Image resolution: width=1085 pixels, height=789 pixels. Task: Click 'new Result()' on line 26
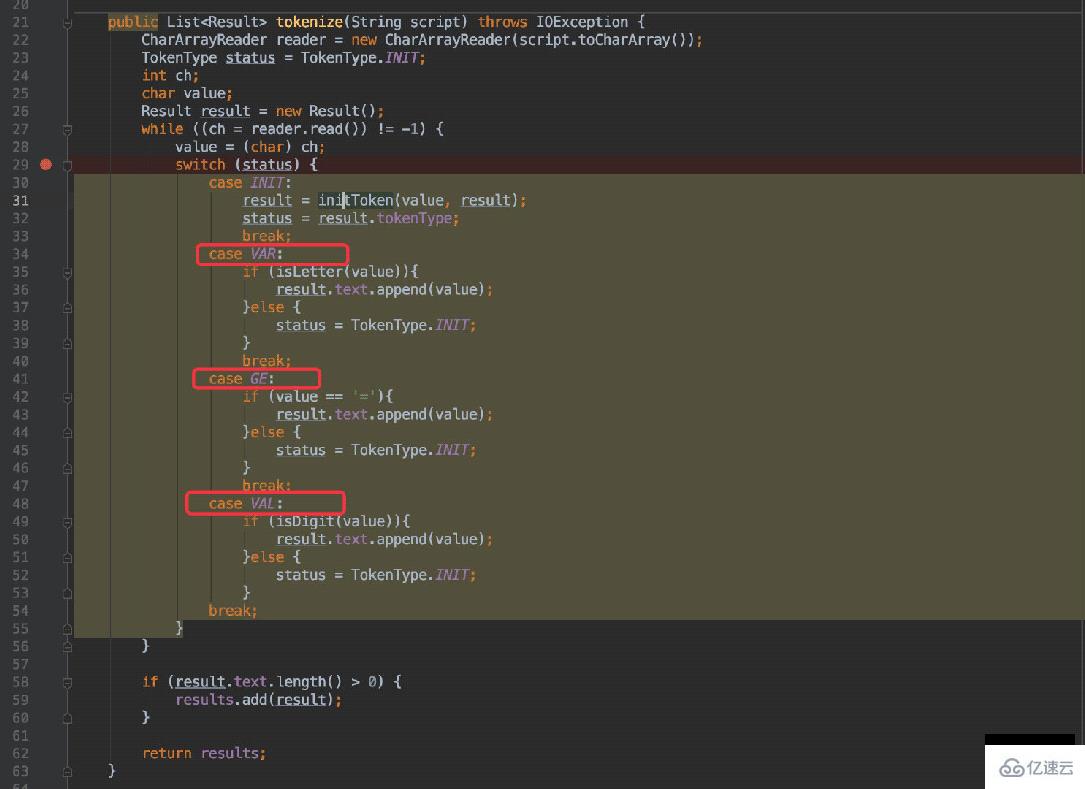pos(326,111)
